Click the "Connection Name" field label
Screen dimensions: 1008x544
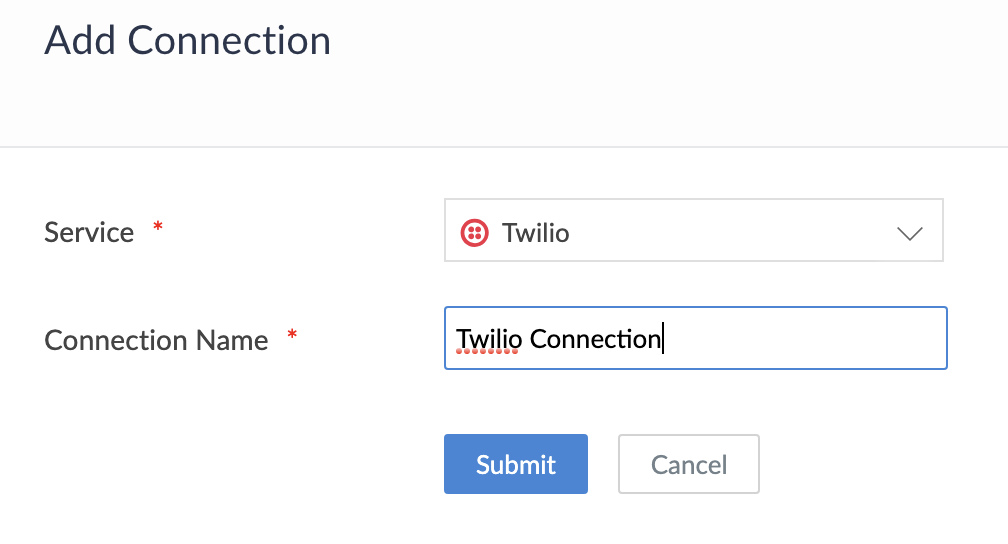pyautogui.click(x=156, y=340)
